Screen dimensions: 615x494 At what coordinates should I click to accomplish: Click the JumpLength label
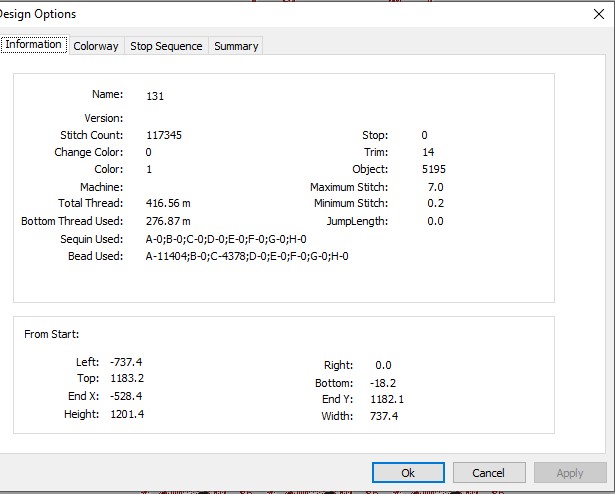[x=357, y=221]
